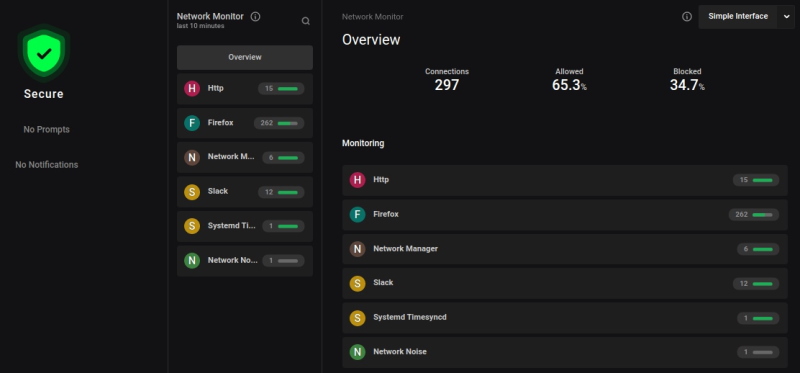This screenshot has width=800, height=373.
Task: Click the Firefox 262 connections bar in sidebar
Action: (x=279, y=123)
